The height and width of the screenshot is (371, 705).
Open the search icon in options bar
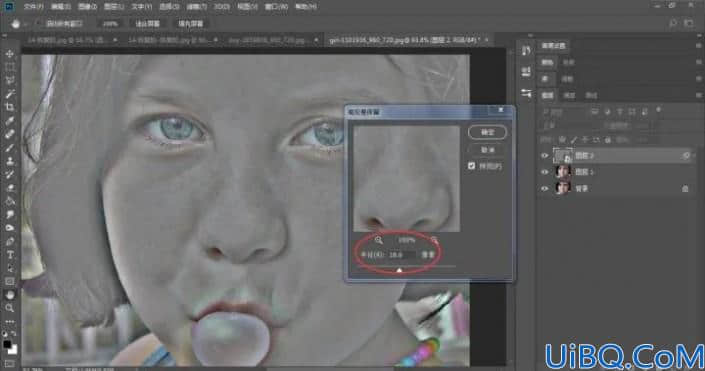(673, 23)
